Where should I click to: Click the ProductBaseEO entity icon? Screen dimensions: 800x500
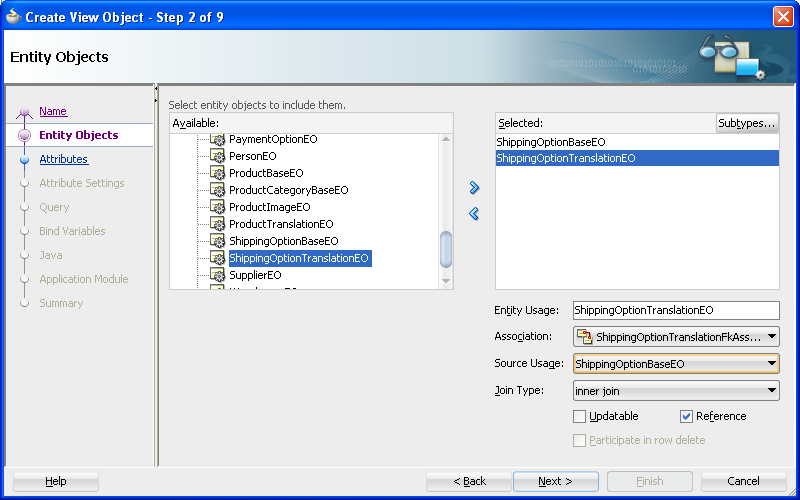click(218, 173)
